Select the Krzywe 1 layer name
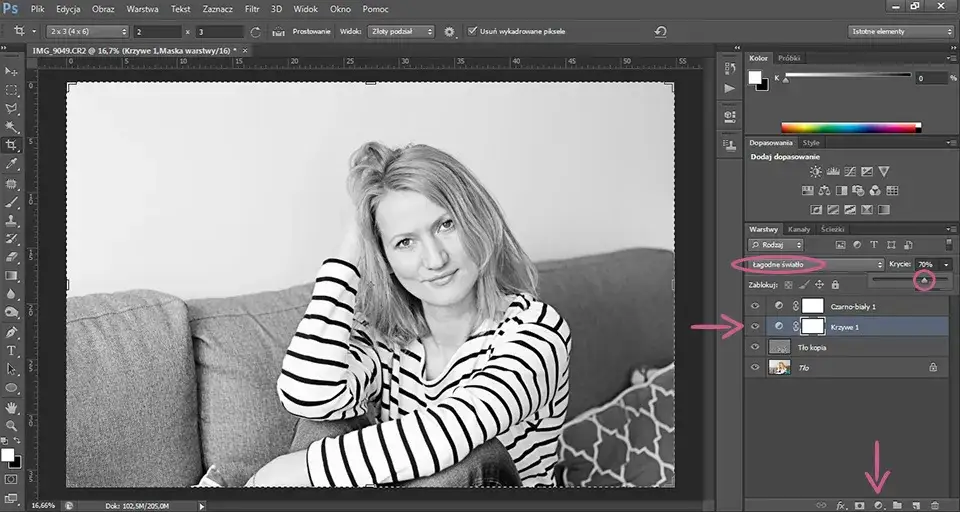The height and width of the screenshot is (512, 960). tap(844, 327)
